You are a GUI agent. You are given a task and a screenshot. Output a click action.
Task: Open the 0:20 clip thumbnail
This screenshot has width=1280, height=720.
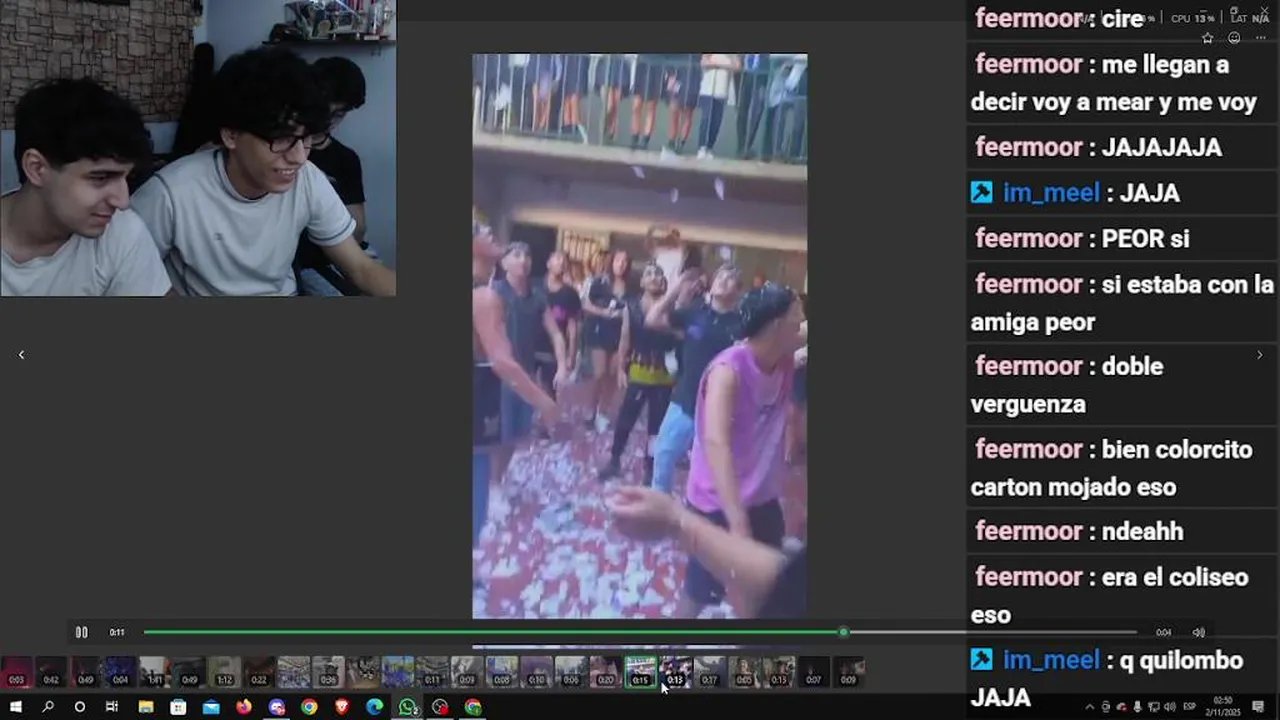coord(605,672)
